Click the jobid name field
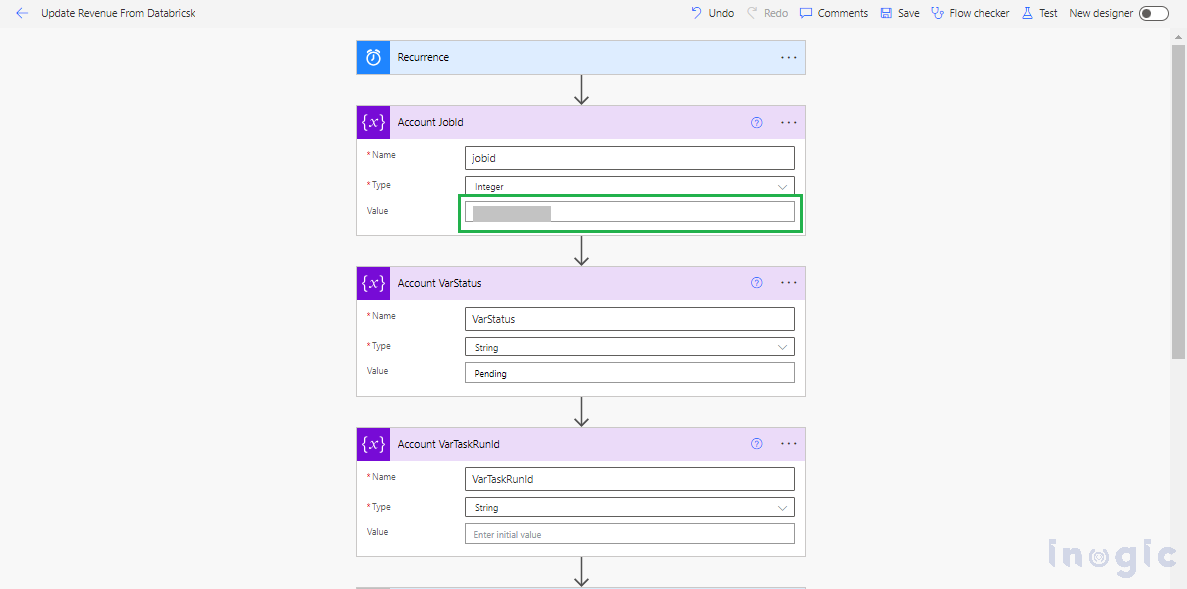Screen dimensions: 1187x589 tap(630, 158)
